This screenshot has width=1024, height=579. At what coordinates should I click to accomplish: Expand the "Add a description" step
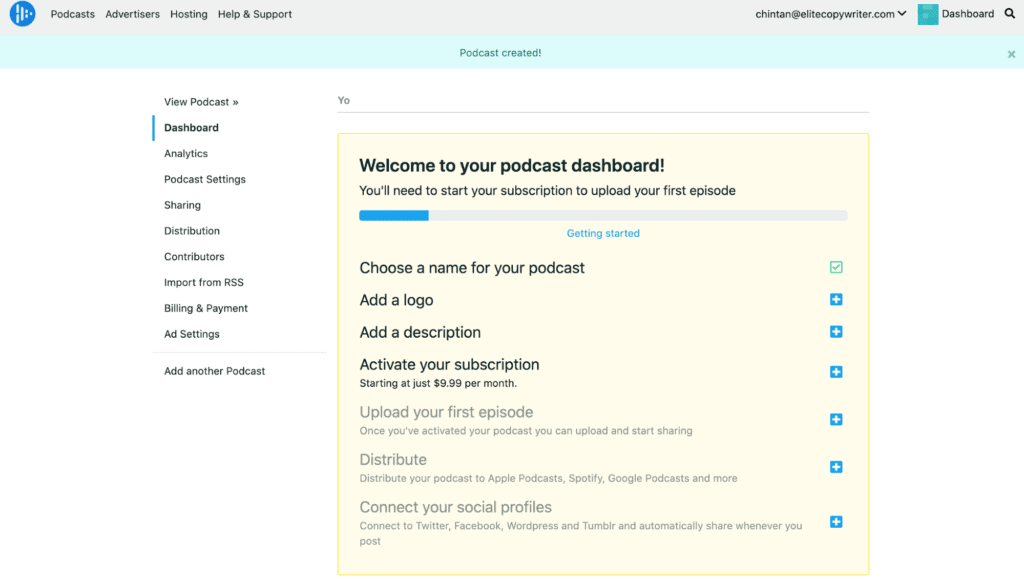(x=836, y=331)
